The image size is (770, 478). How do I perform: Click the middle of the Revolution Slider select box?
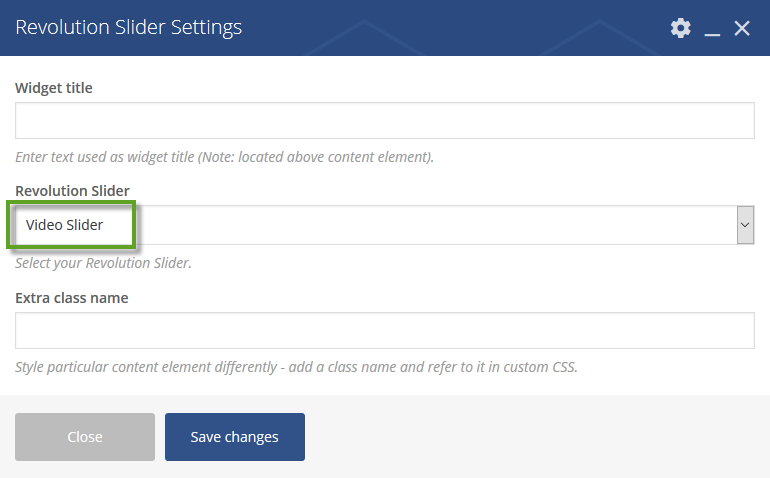click(385, 225)
